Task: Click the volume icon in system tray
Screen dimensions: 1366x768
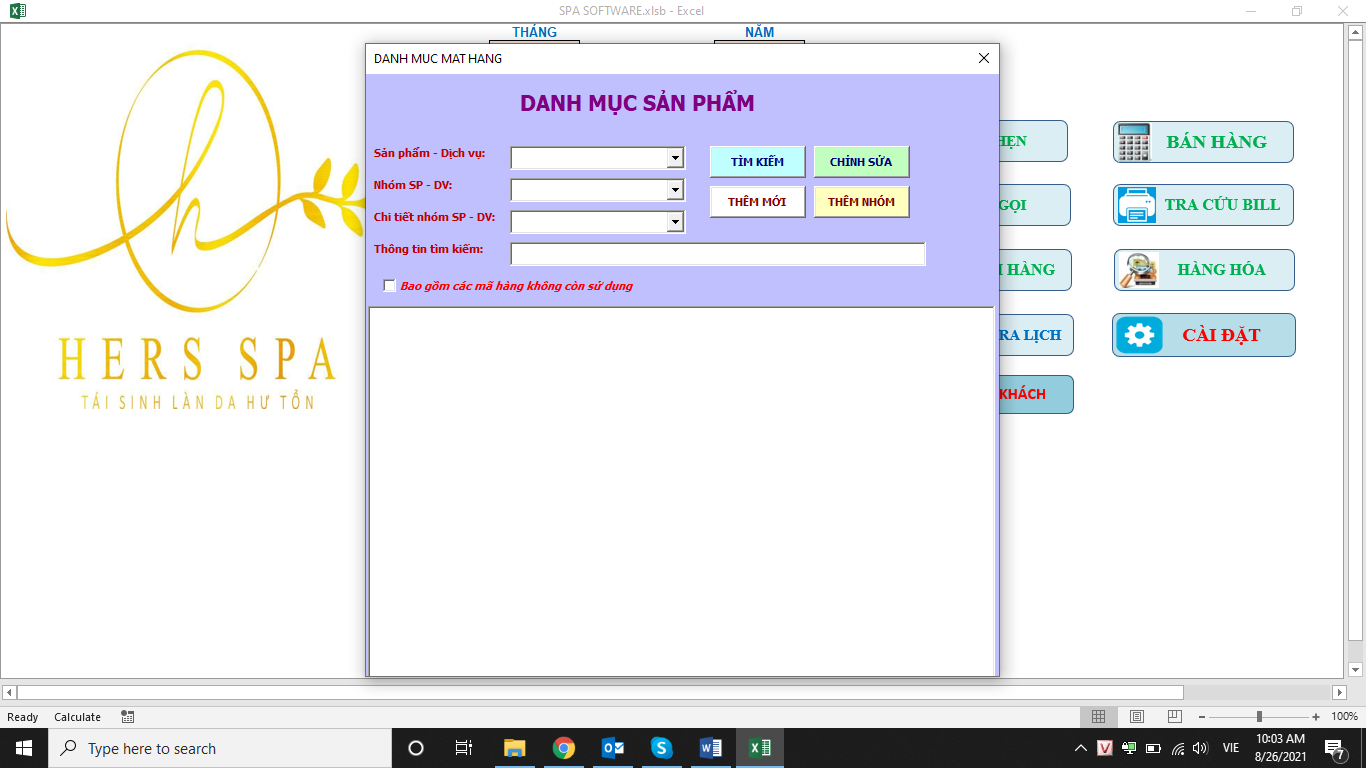Action: pos(1201,748)
